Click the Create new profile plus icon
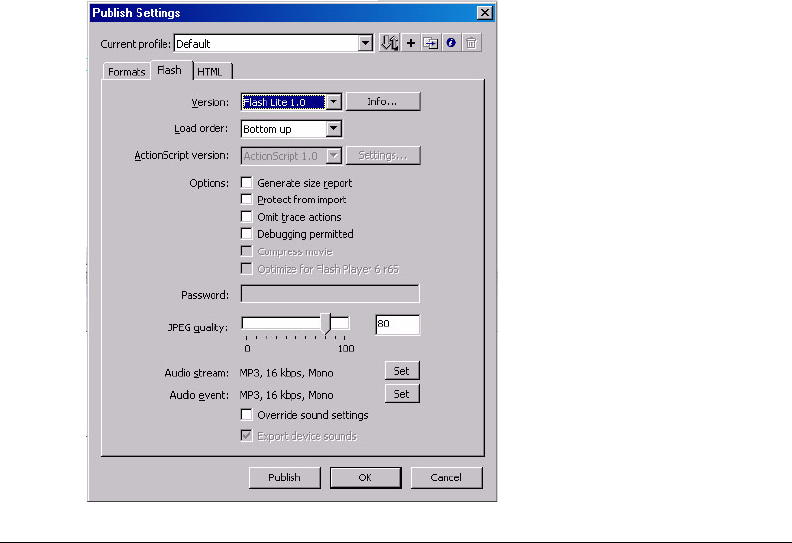This screenshot has height=543, width=792. pyautogui.click(x=411, y=43)
